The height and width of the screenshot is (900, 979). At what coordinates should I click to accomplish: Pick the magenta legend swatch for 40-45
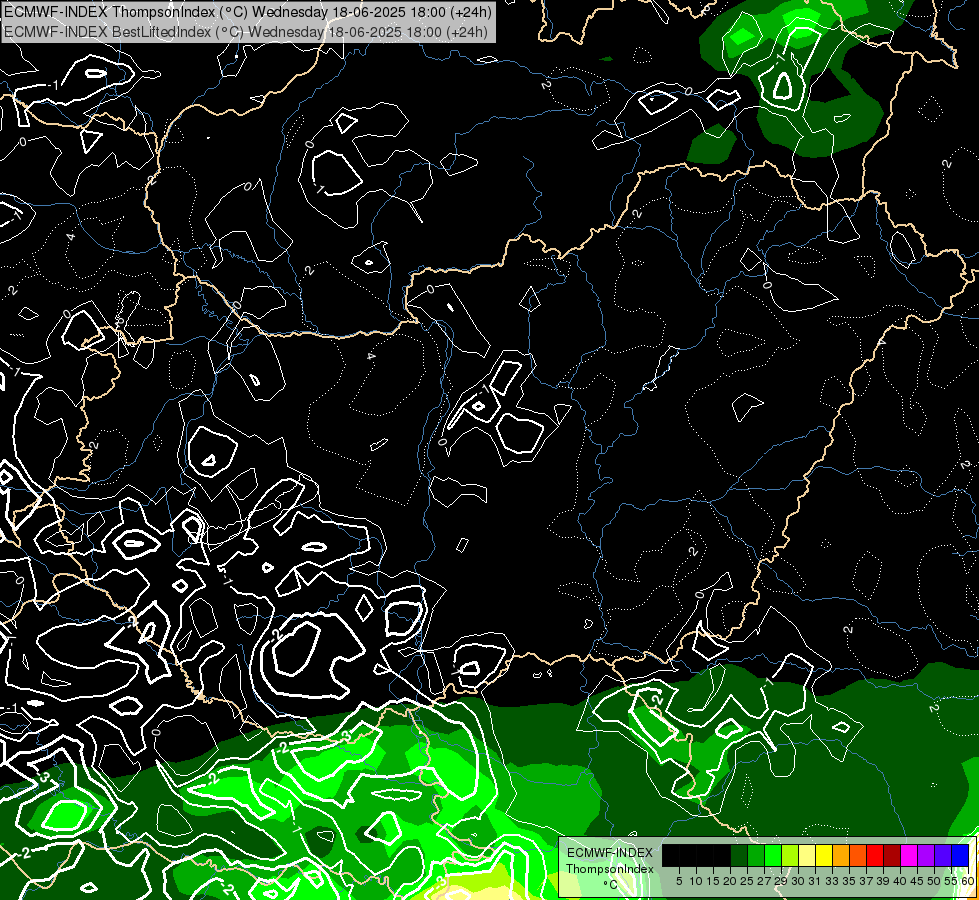(909, 856)
